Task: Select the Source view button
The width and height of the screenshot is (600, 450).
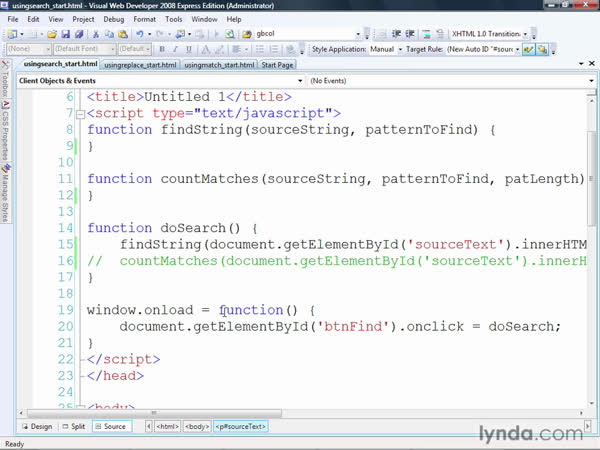Action: [x=110, y=426]
